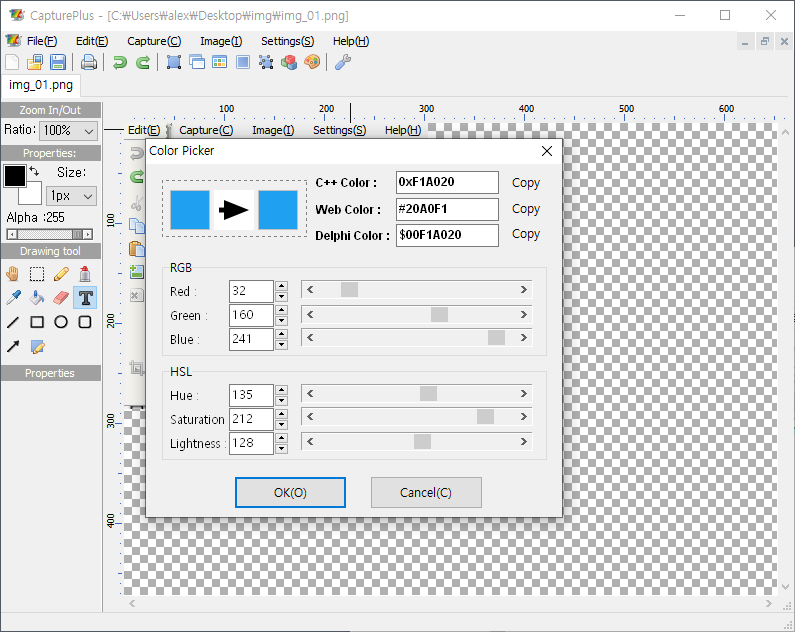795x632 pixels.
Task: Decrease the Hue value with stepper
Action: [281, 400]
